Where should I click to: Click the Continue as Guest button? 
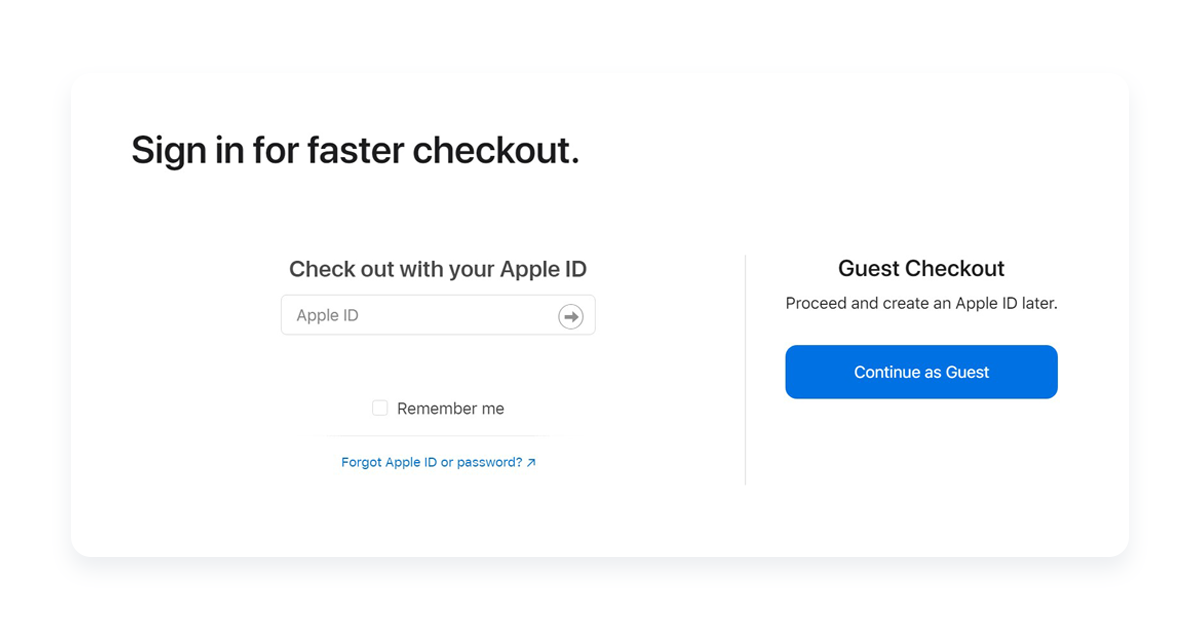click(921, 372)
